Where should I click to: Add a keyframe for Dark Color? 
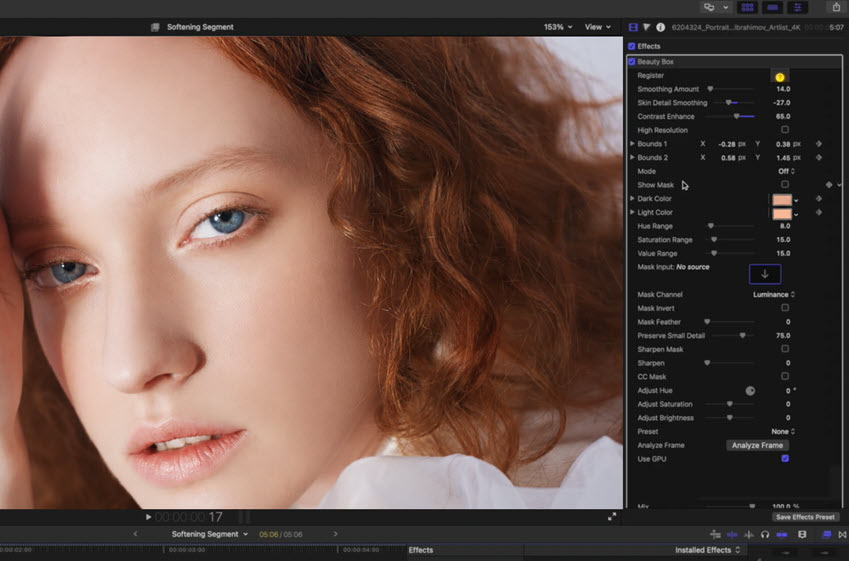tap(819, 198)
